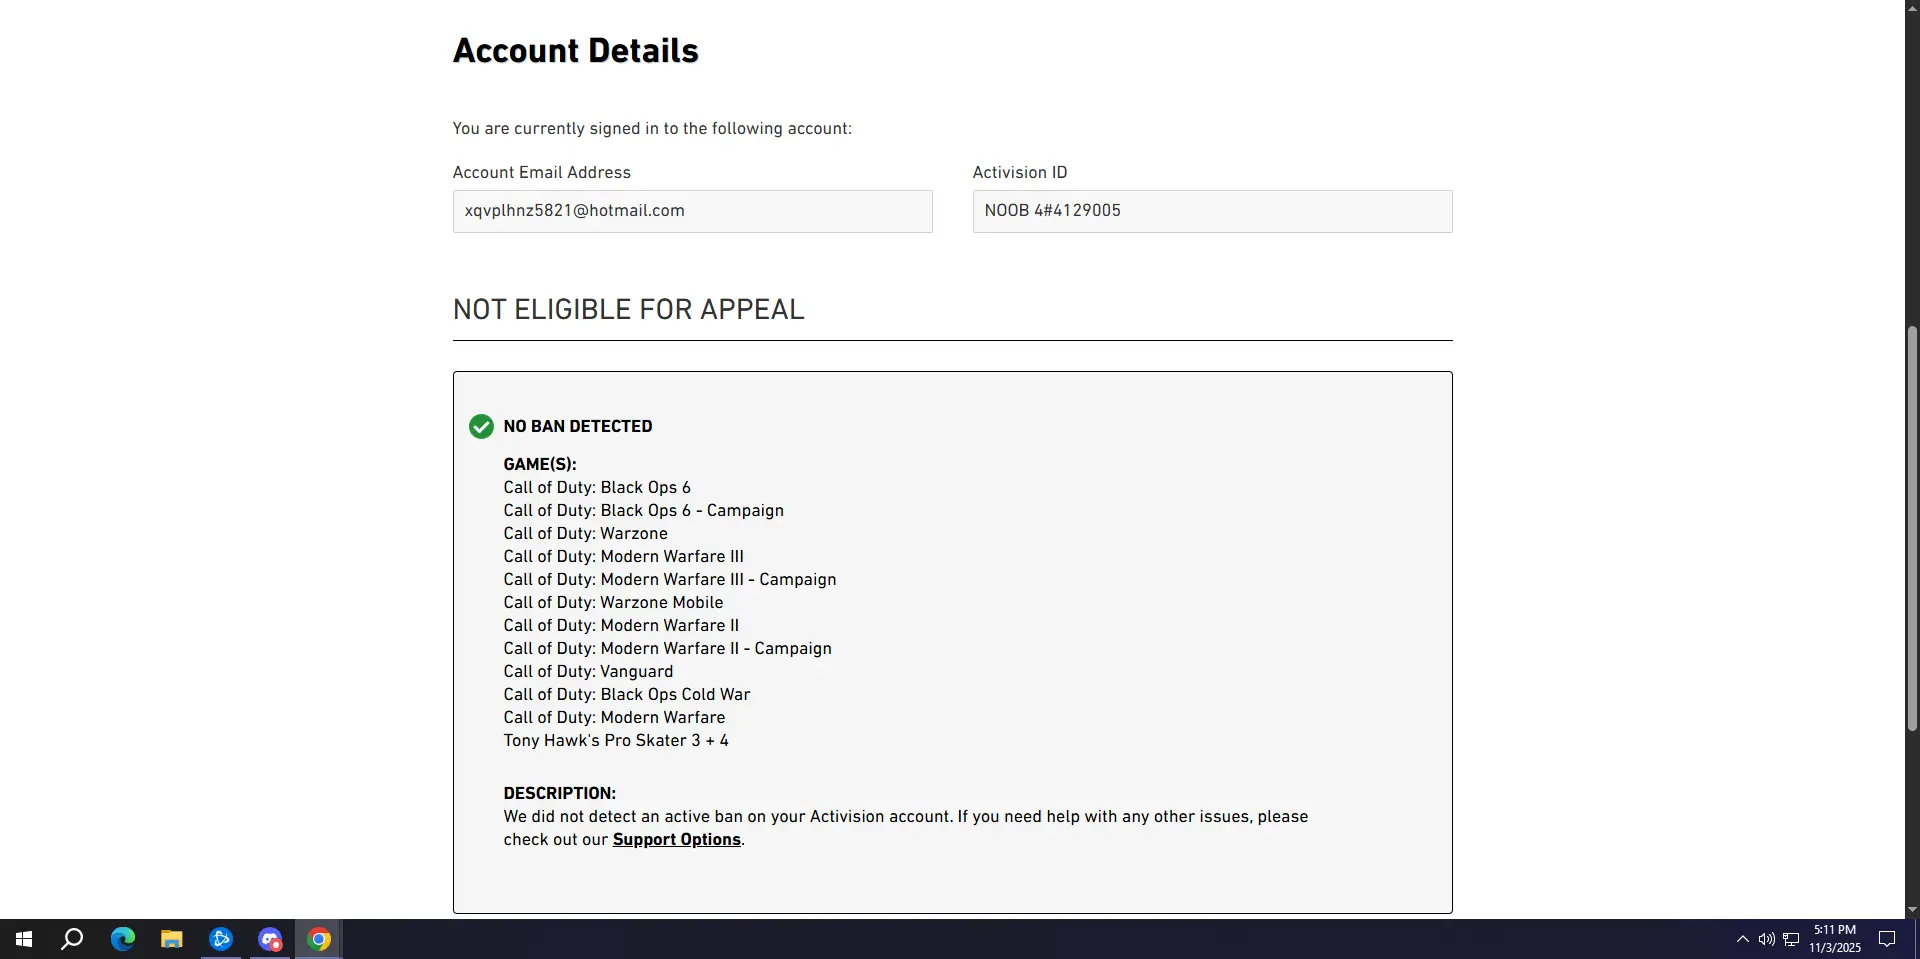Click the 'NO BAN DETECTED' status text

click(x=578, y=427)
